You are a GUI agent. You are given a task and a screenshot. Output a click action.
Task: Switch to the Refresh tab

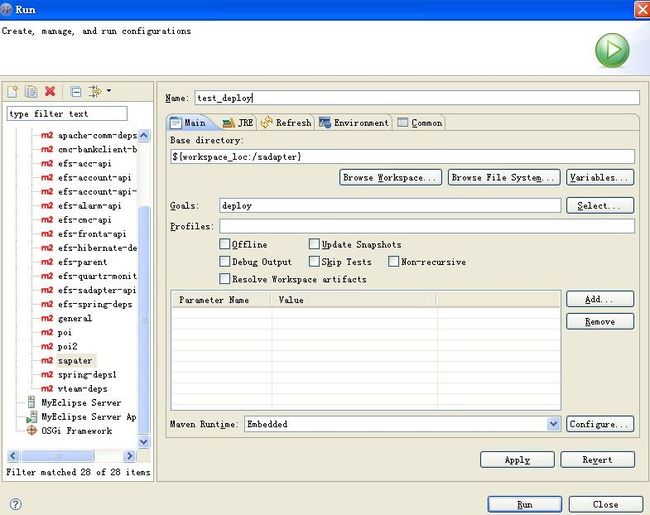tap(286, 123)
